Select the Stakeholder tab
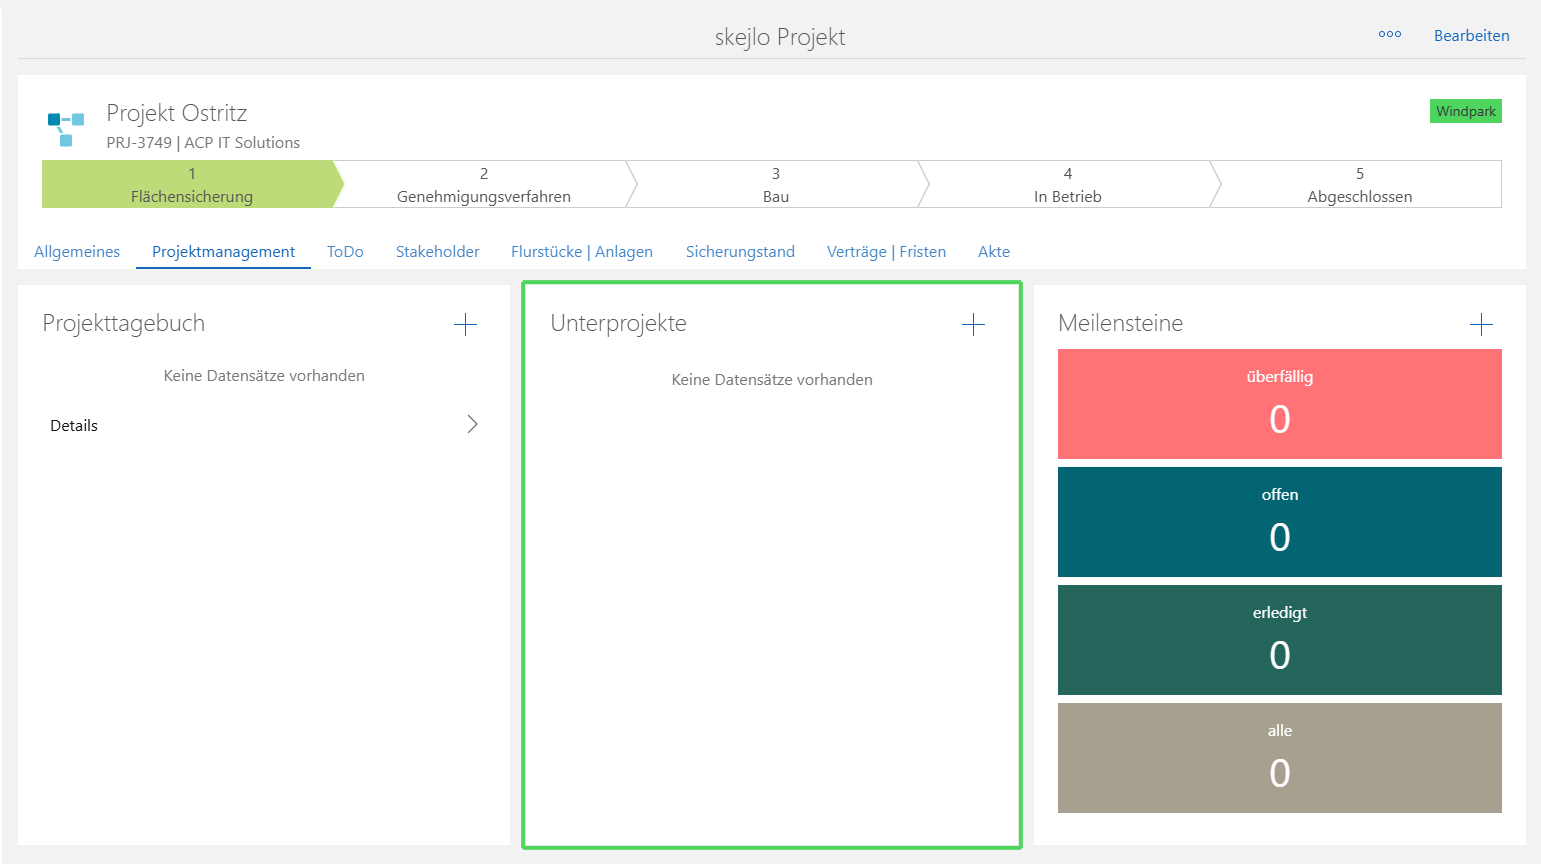The height and width of the screenshot is (864, 1541). (437, 252)
